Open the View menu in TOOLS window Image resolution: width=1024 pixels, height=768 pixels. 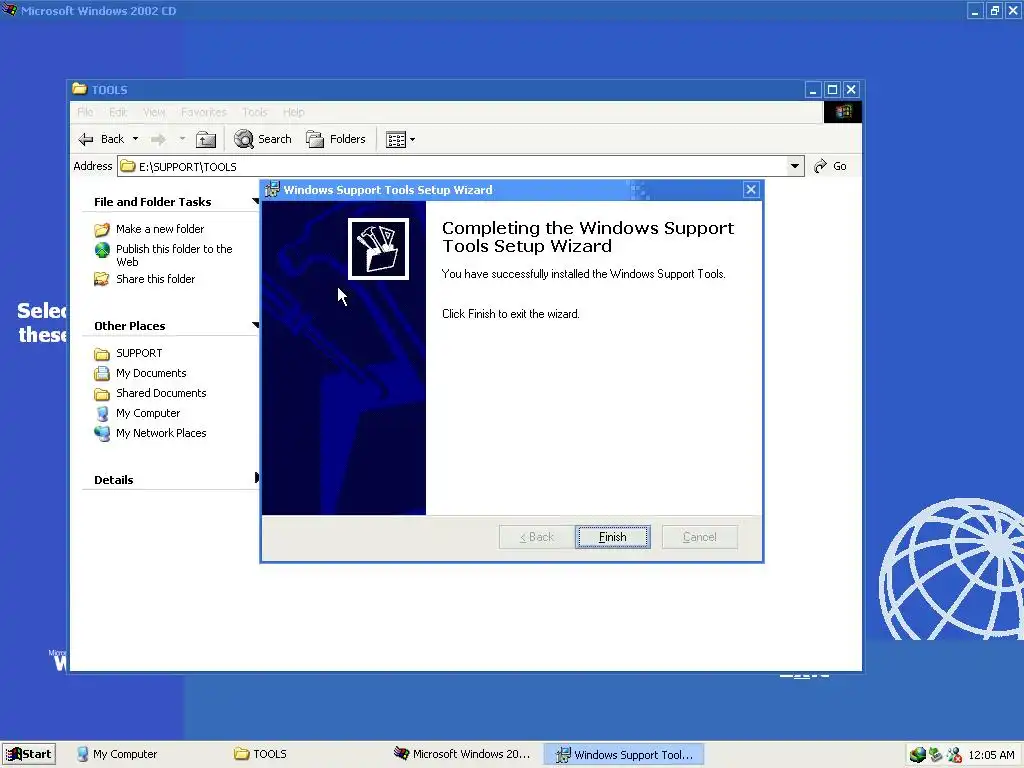coord(154,112)
